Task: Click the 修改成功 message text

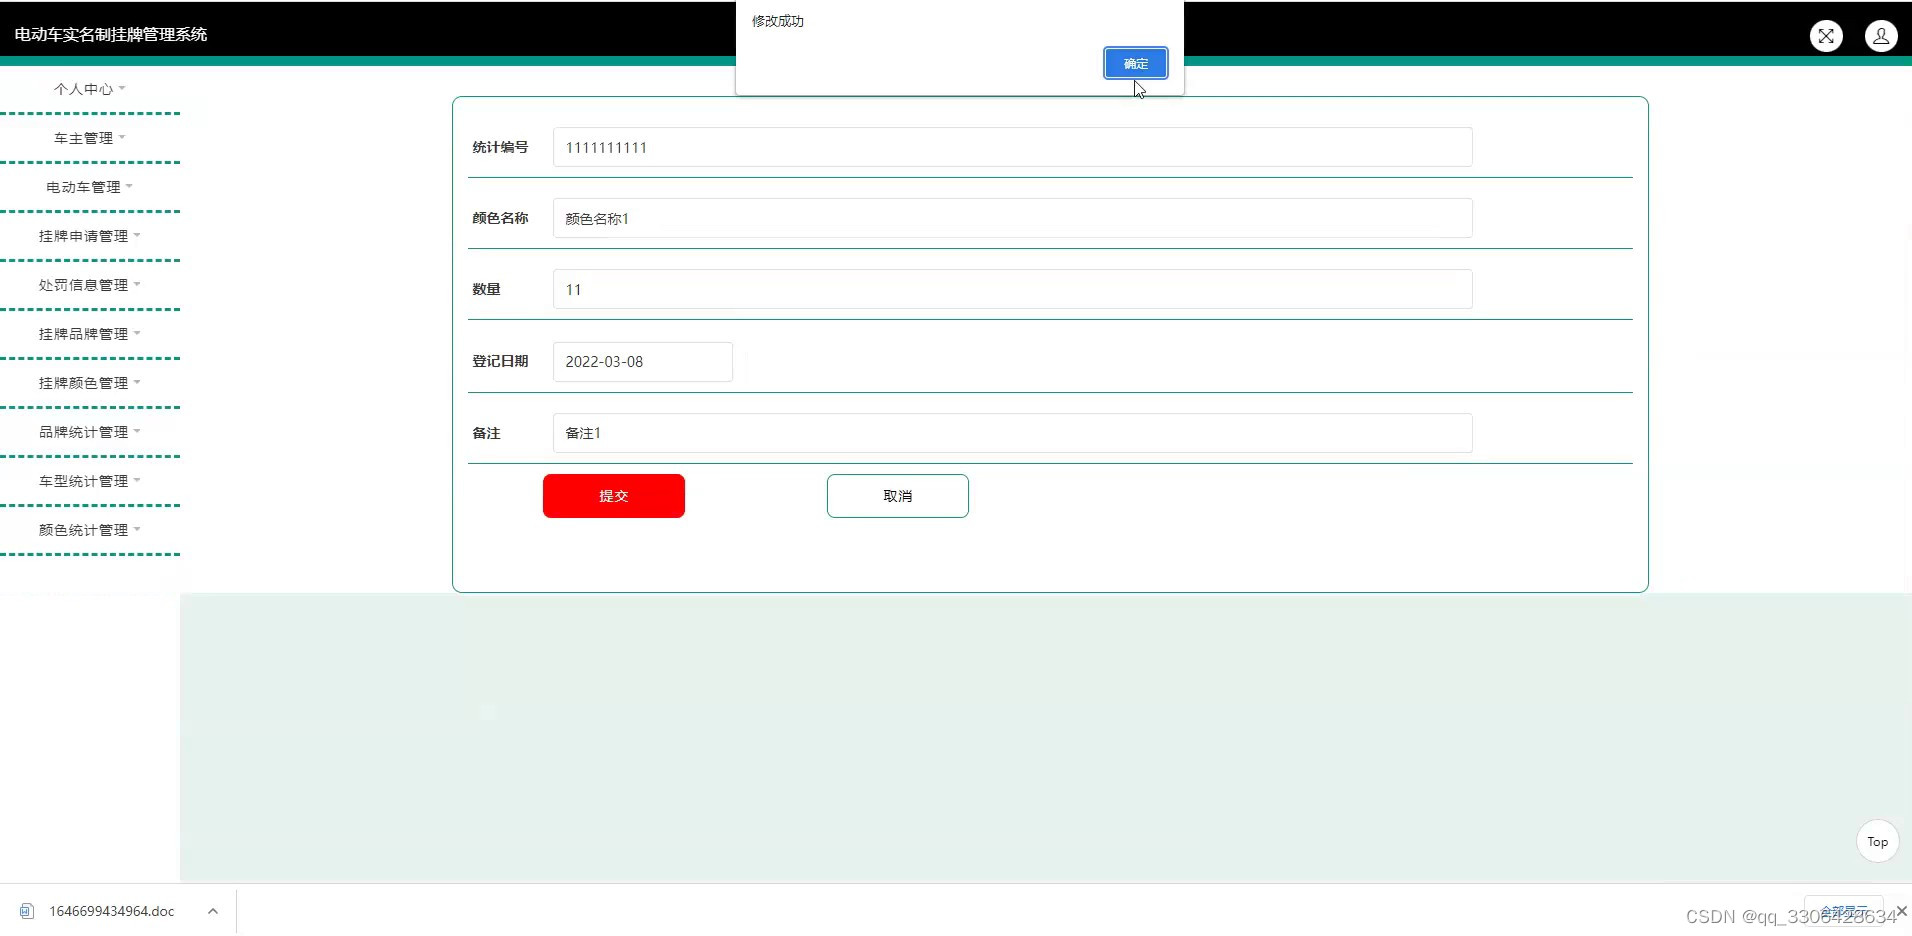Action: click(778, 21)
